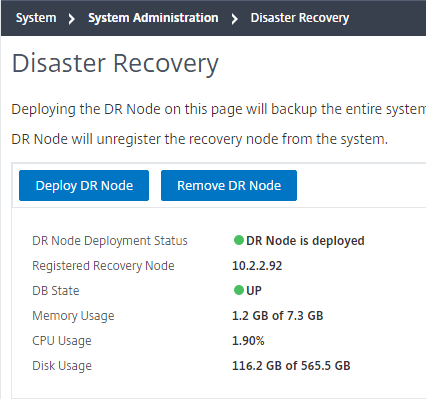This screenshot has width=426, height=399.
Task: Click the chevron after System Administration breadcrumb
Action: (235, 19)
